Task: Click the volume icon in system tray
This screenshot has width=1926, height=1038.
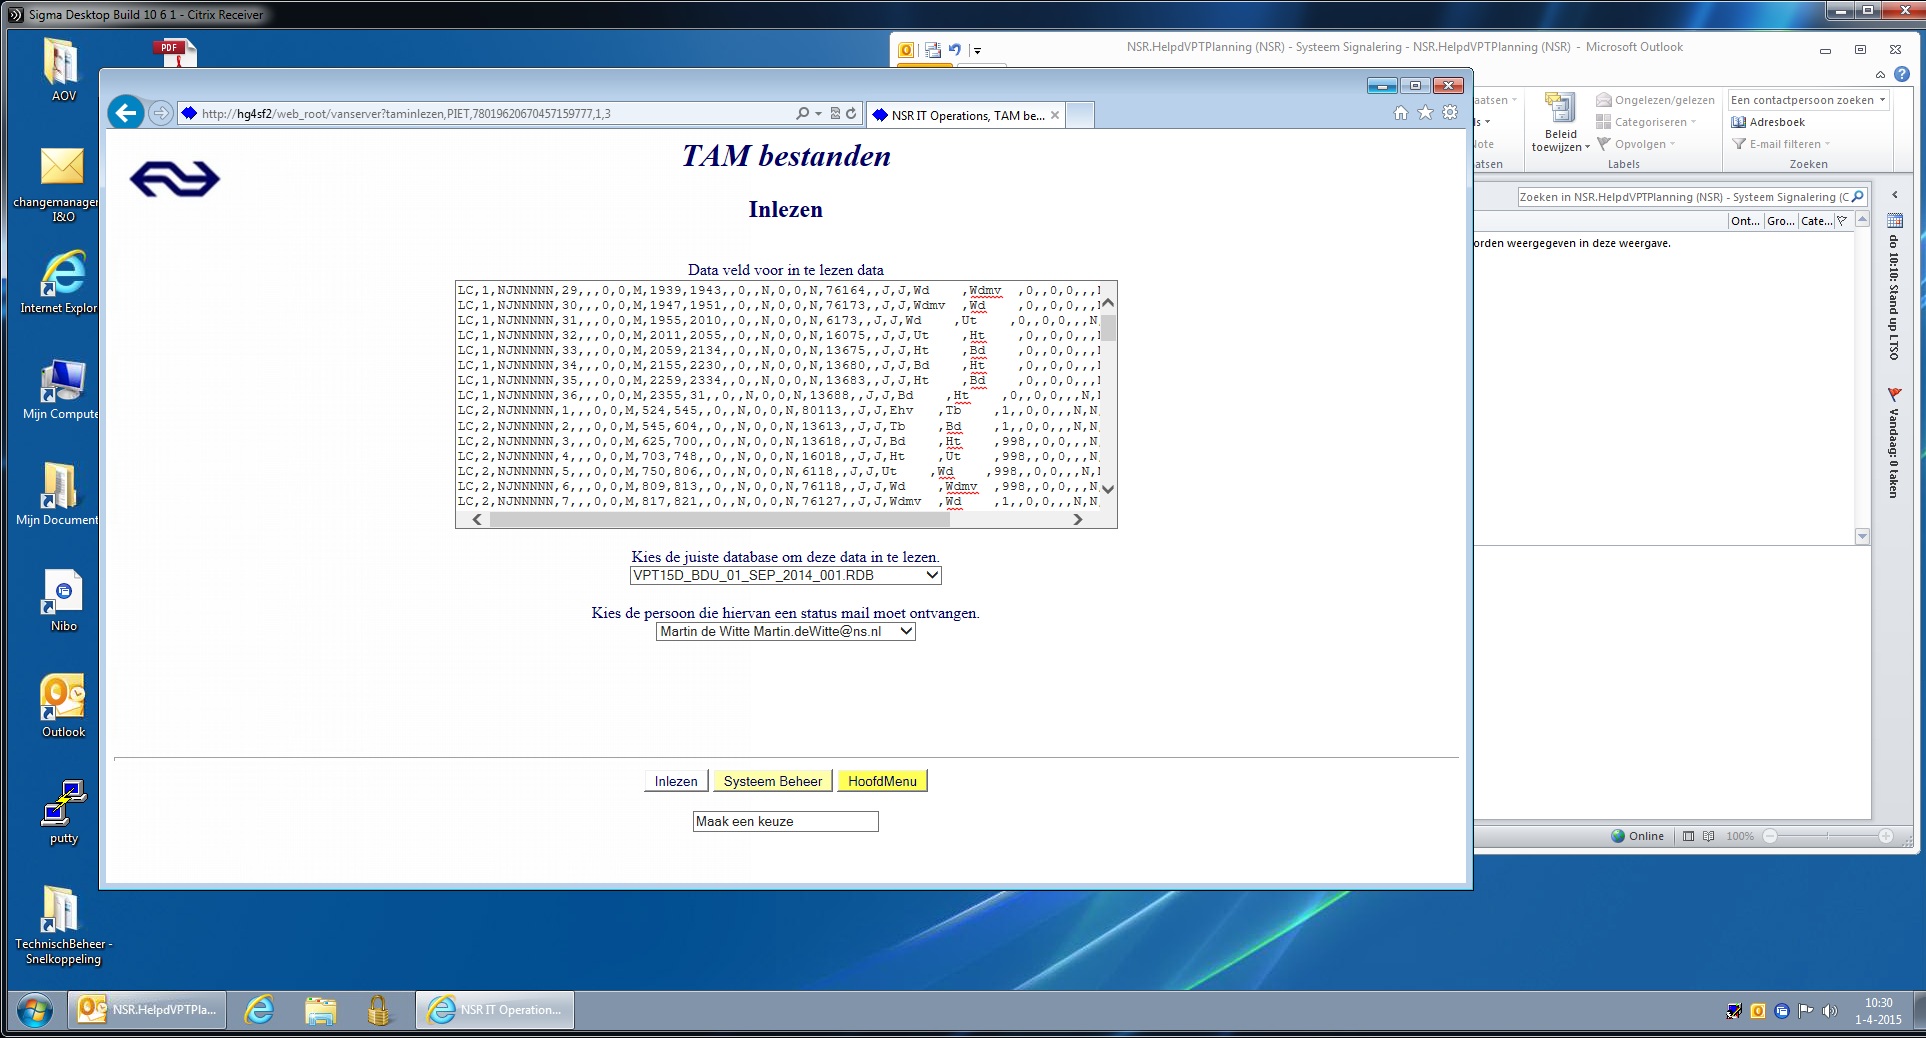Action: pos(1829,1011)
